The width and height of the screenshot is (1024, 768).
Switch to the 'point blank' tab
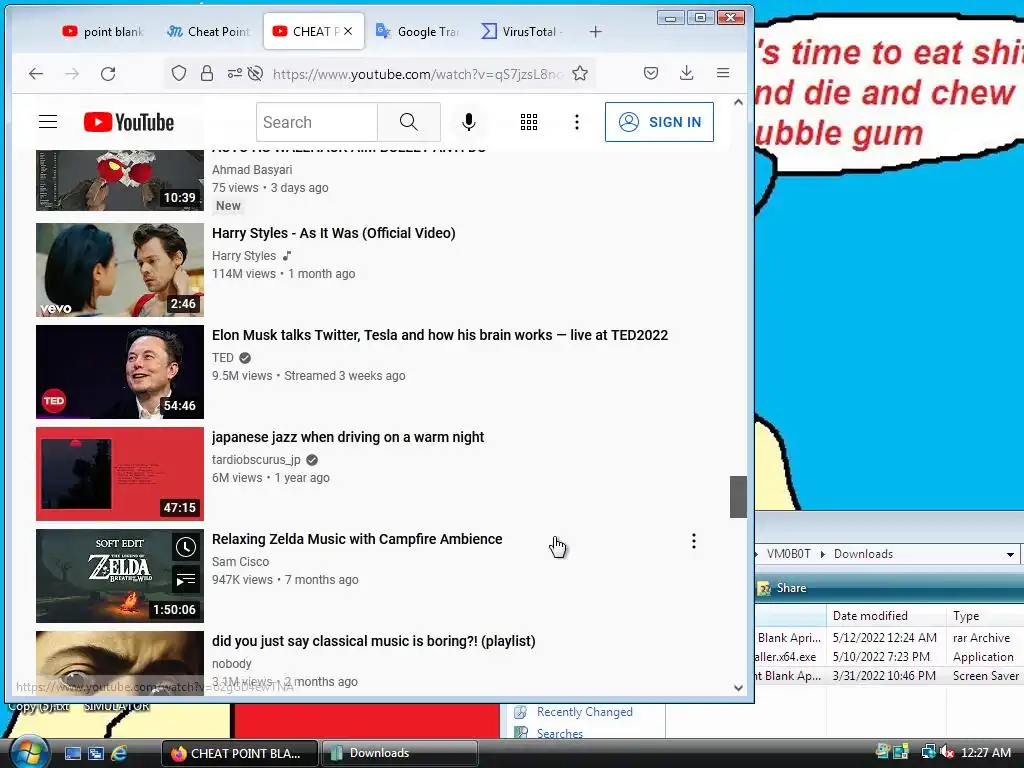point(103,31)
